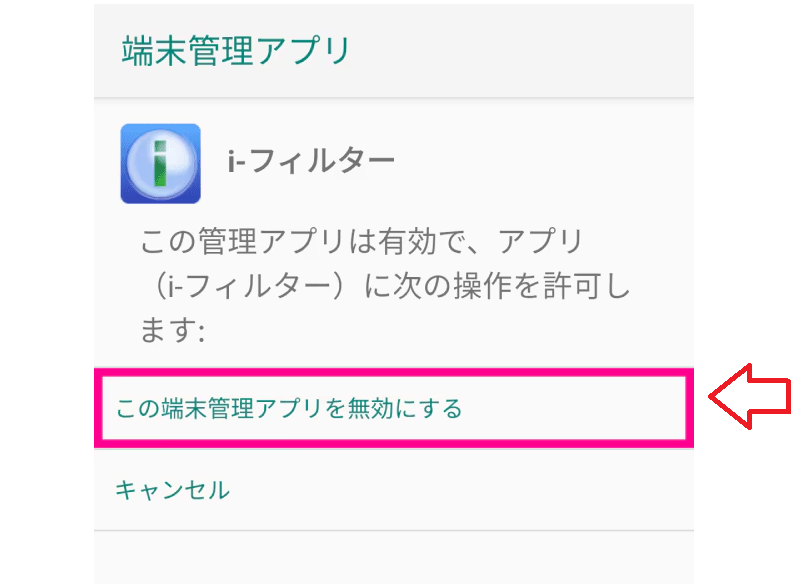Select the i-フィルター app name label

point(311,161)
